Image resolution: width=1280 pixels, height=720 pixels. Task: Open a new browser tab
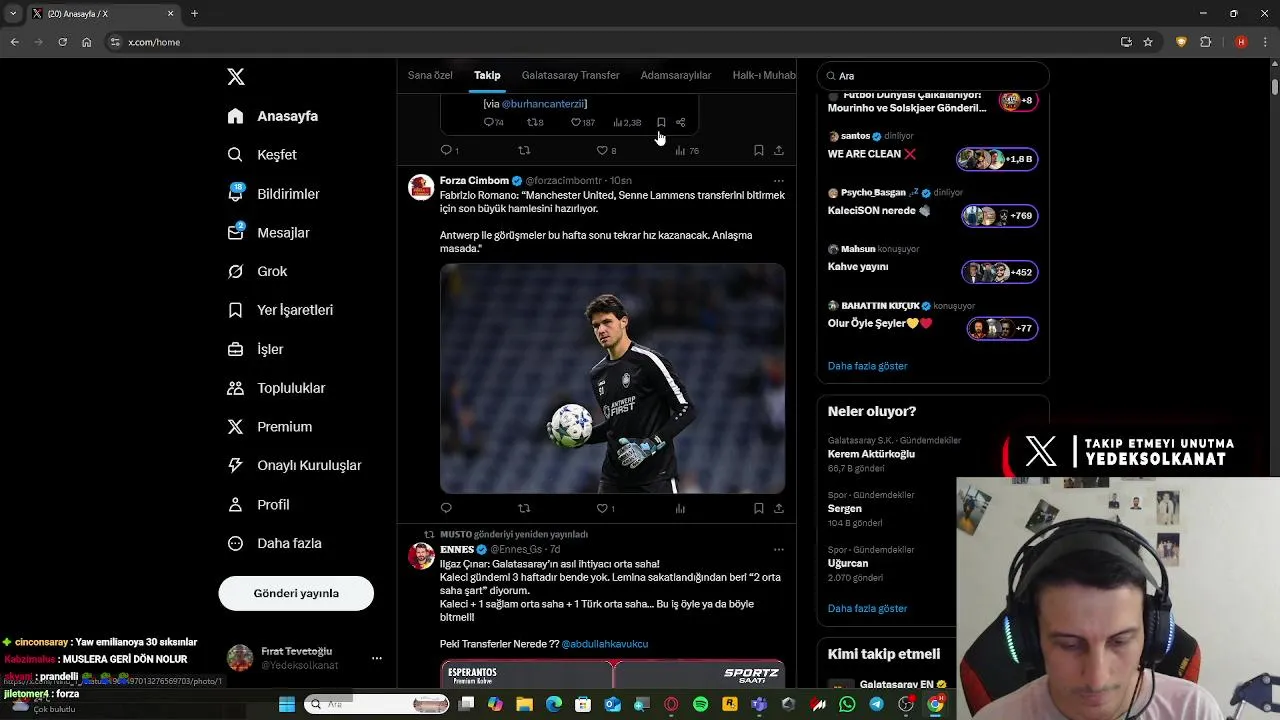(194, 14)
